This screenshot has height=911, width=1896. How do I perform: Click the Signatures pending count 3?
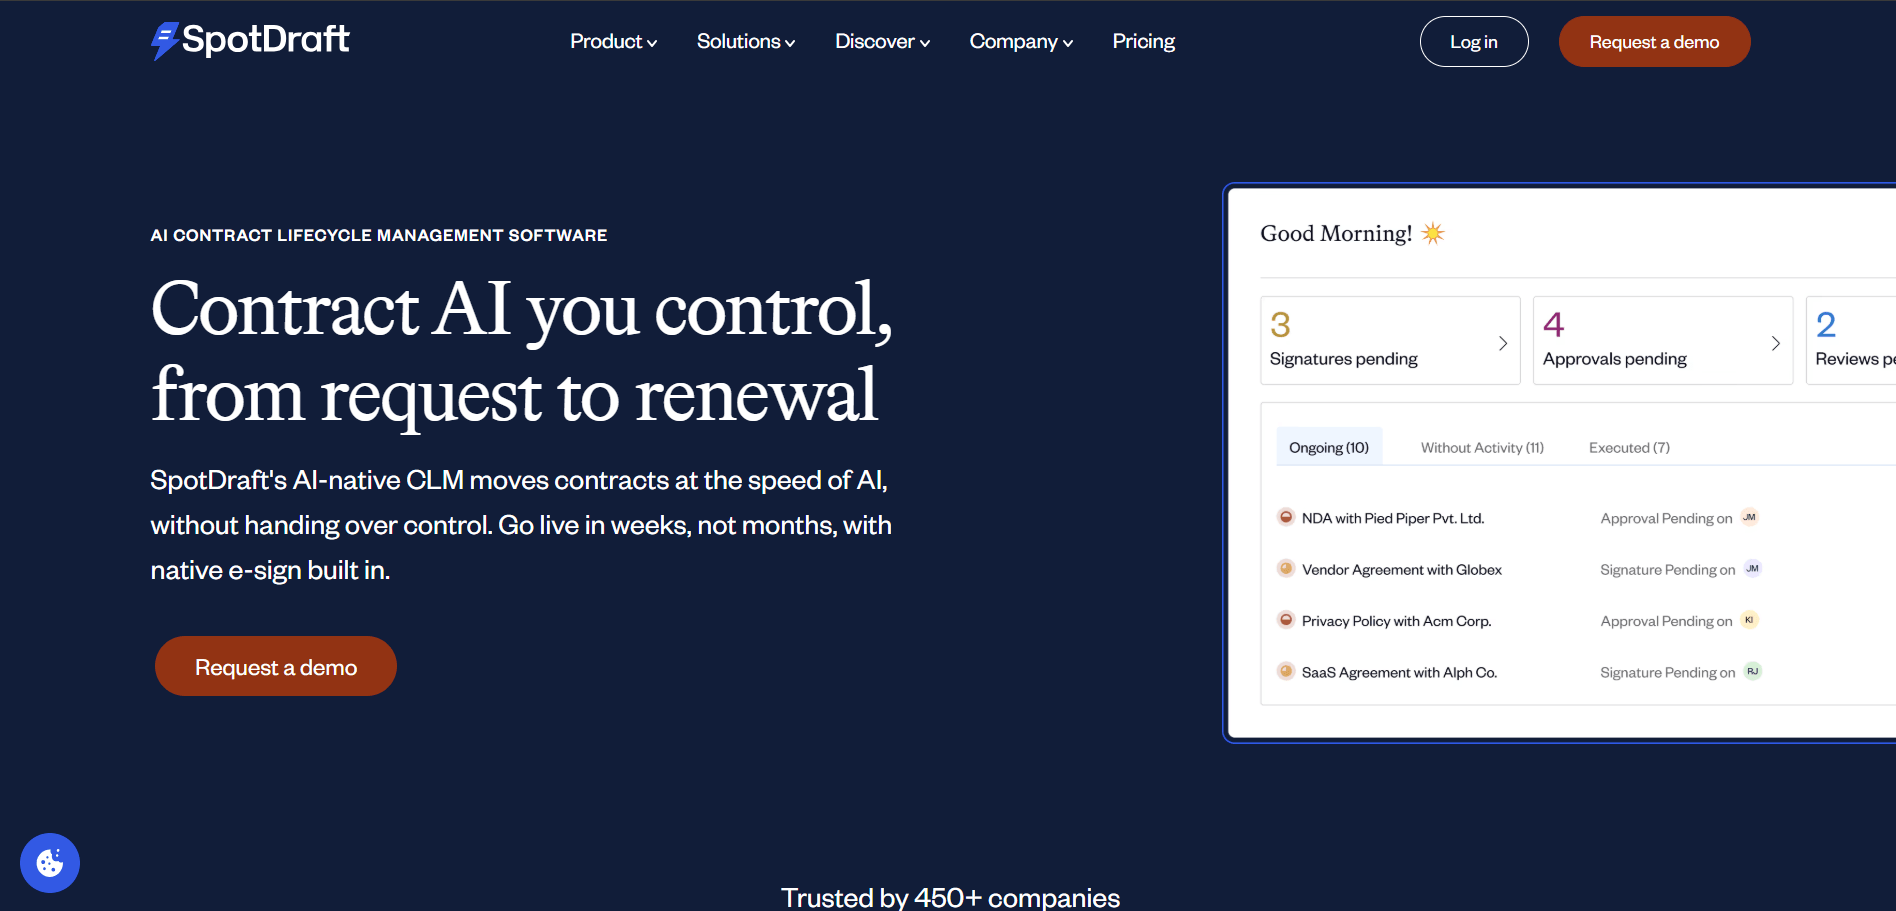click(1280, 324)
